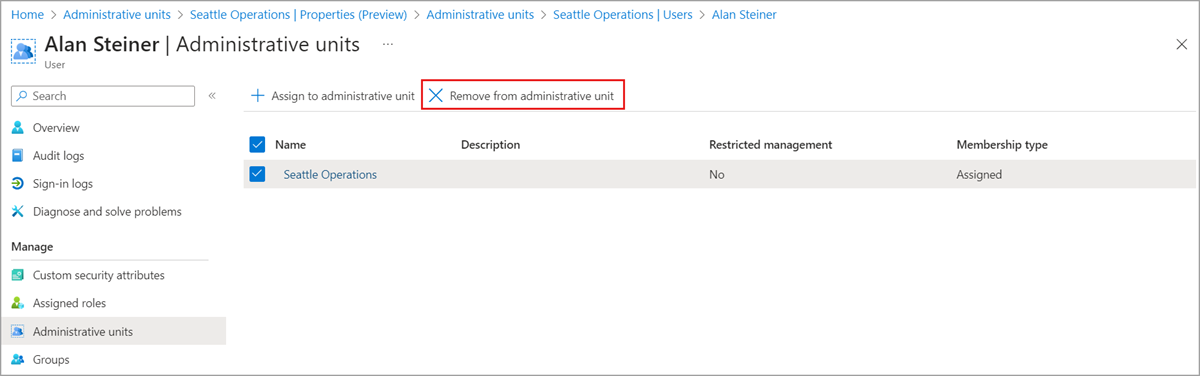Screen dimensions: 1200x376
Task: Open Custom security attributes
Action: [99, 275]
